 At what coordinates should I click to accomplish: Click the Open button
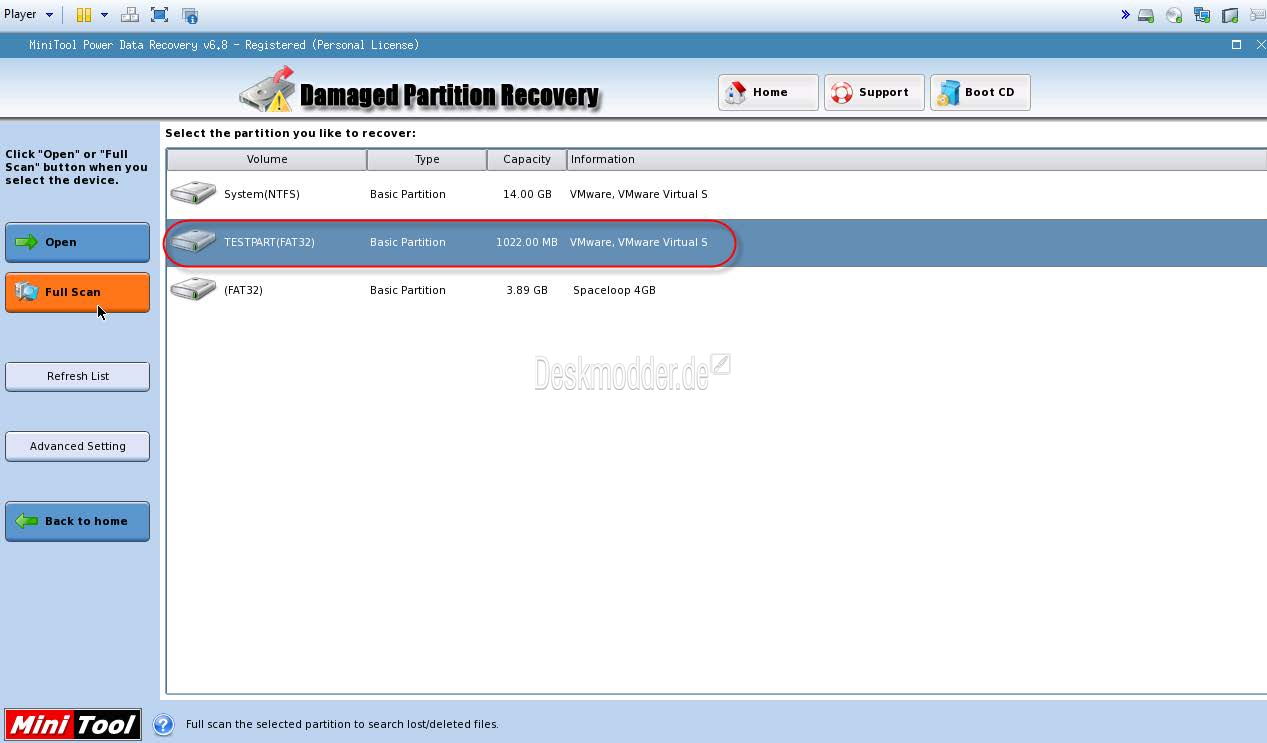[77, 242]
